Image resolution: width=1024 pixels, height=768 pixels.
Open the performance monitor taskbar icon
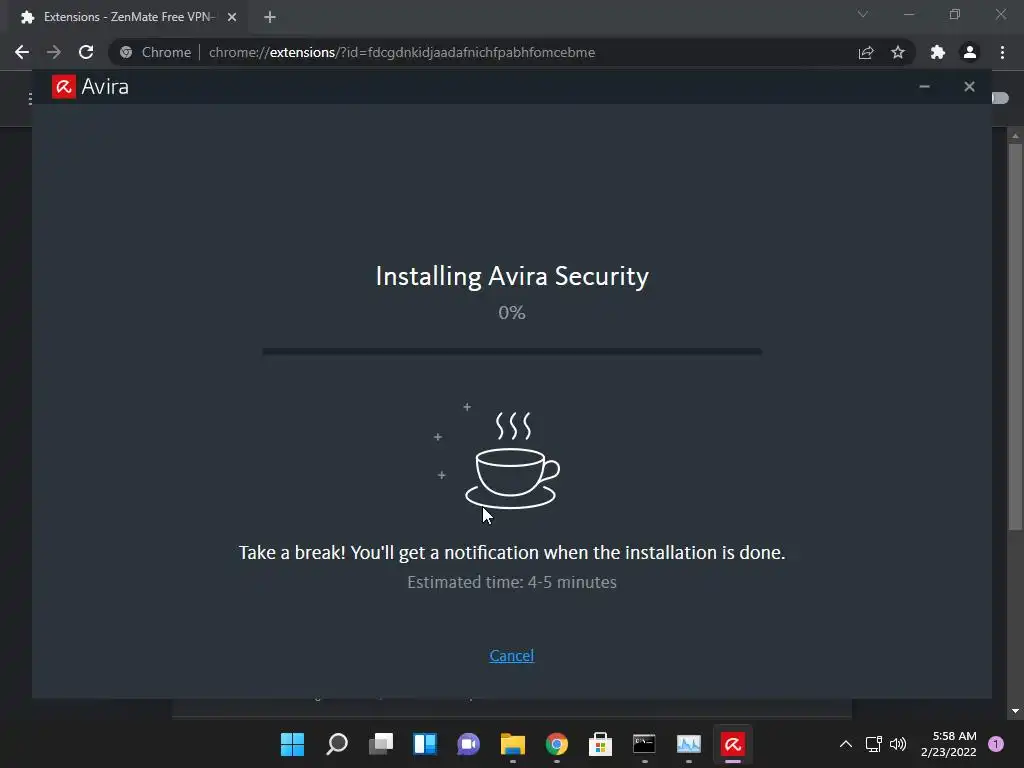(x=688, y=744)
